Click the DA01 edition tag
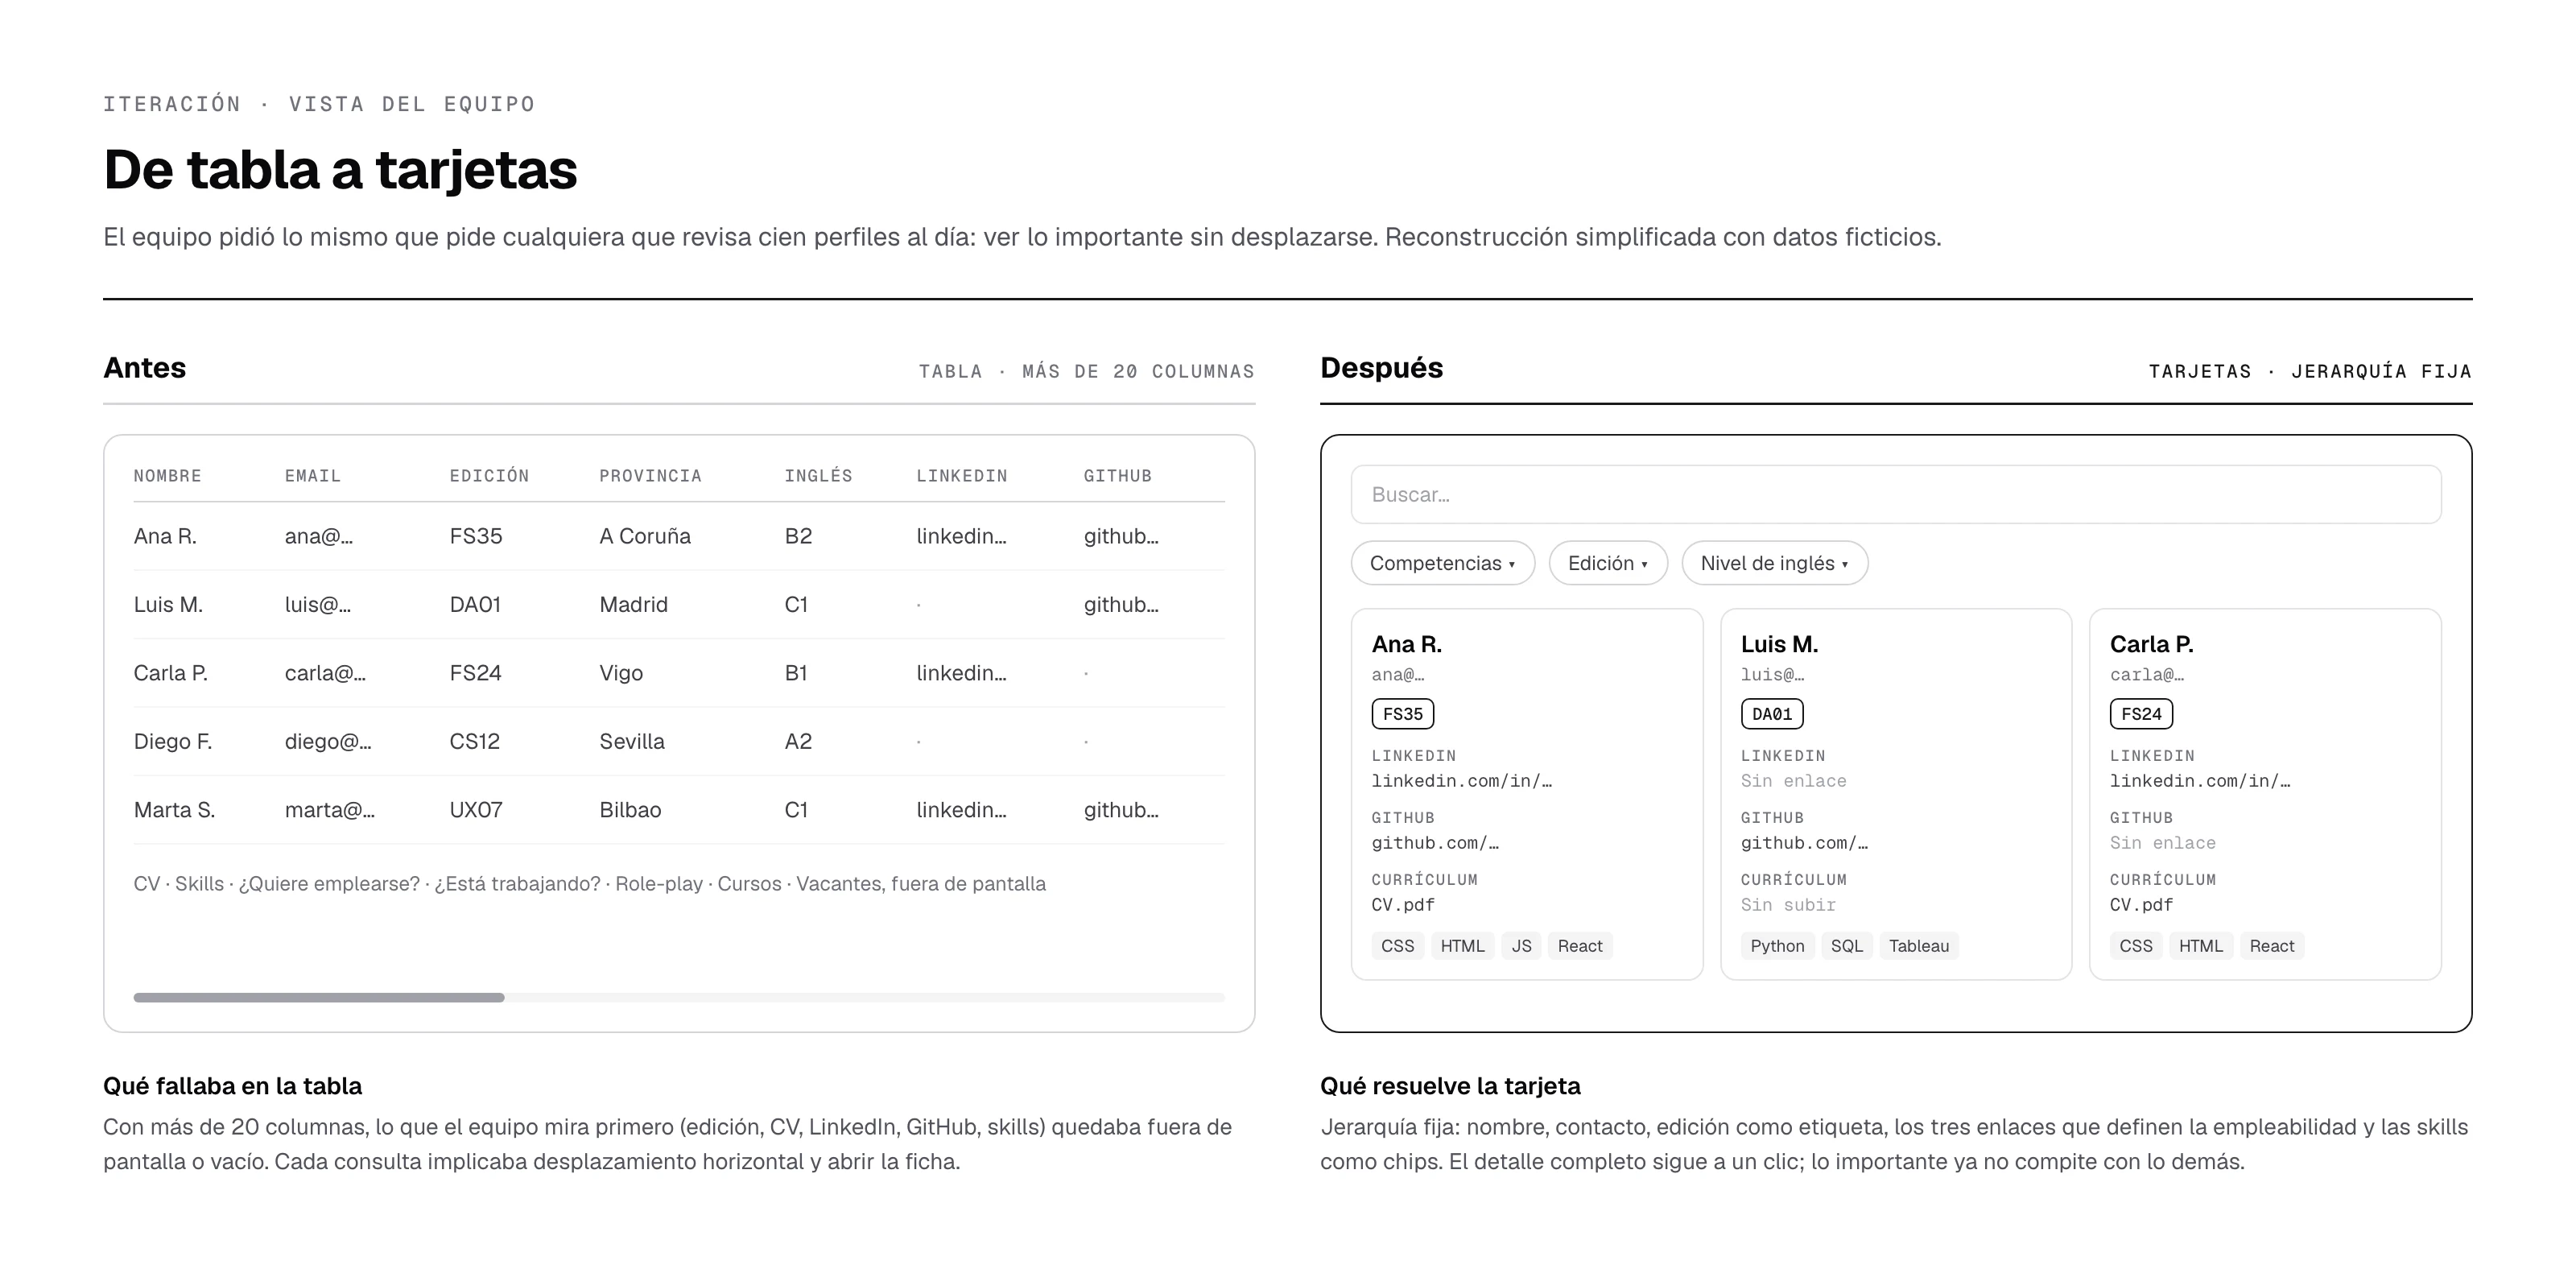The width and height of the screenshot is (2576, 1269). pos(1772,714)
